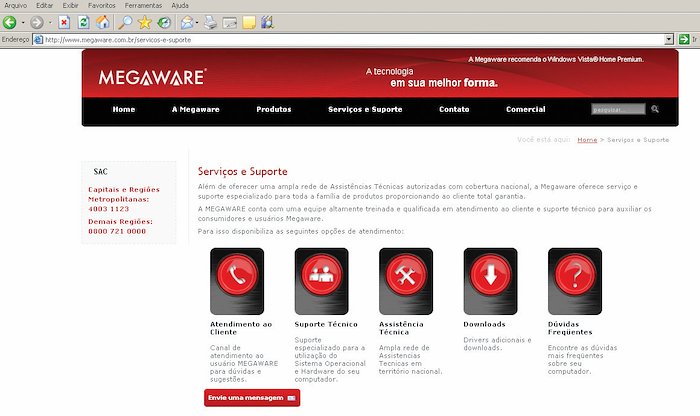Go to the browser home page icon

point(103,22)
